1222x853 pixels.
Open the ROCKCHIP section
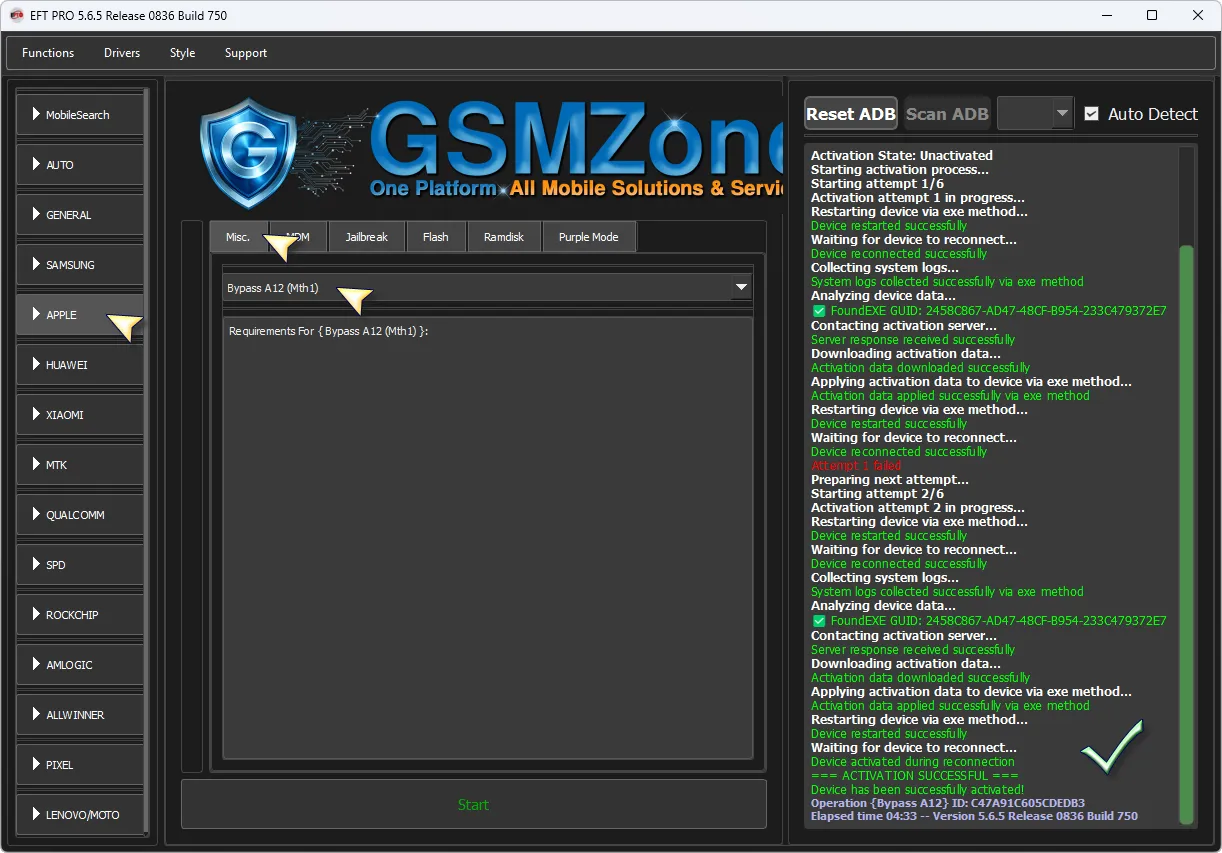[x=80, y=615]
